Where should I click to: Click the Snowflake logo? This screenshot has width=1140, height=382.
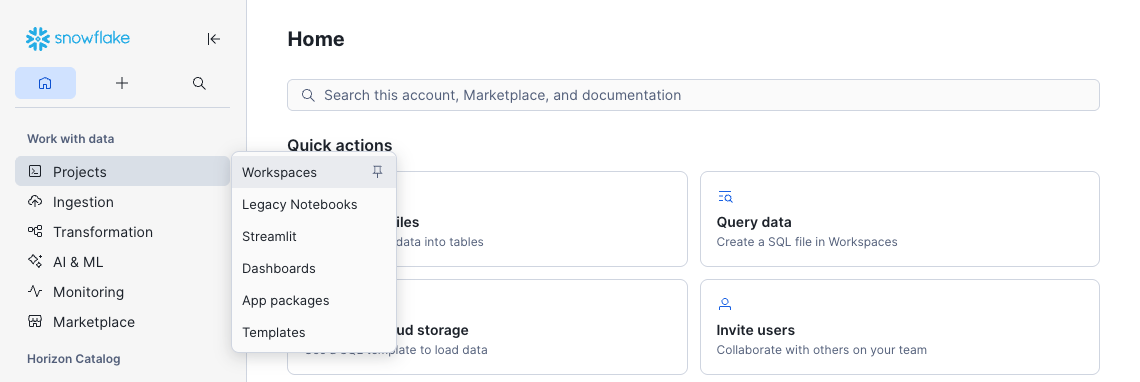[x=78, y=39]
